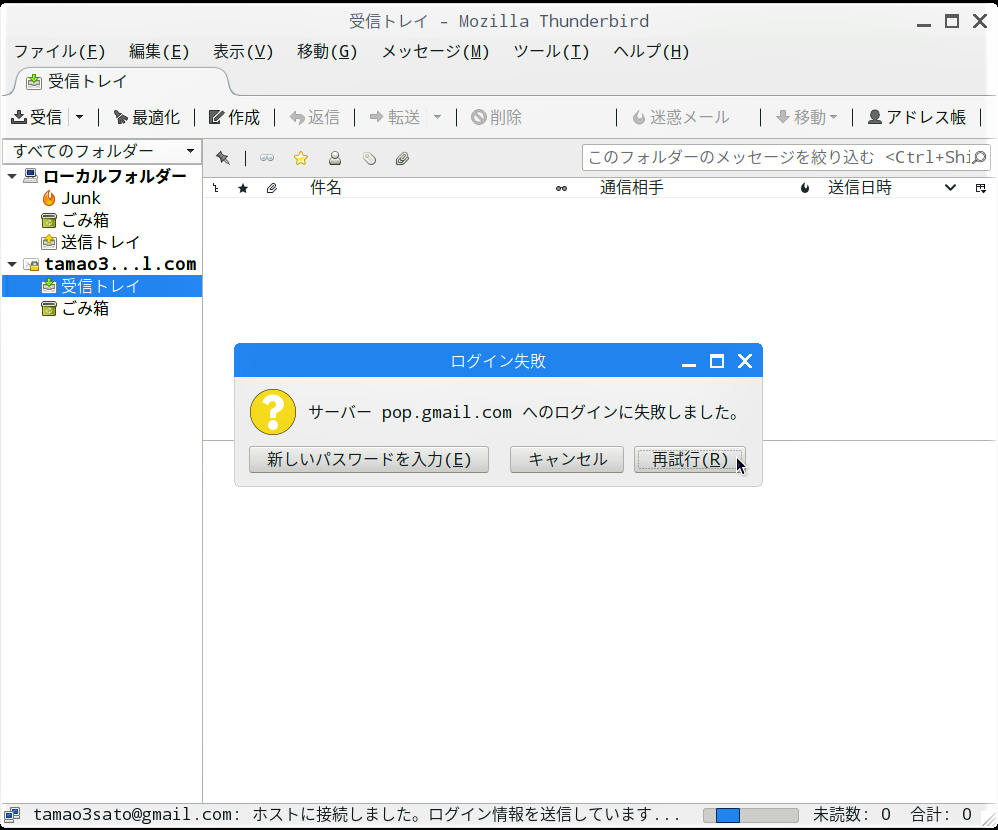Sort by 件名 column header
998x830 pixels.
point(326,188)
